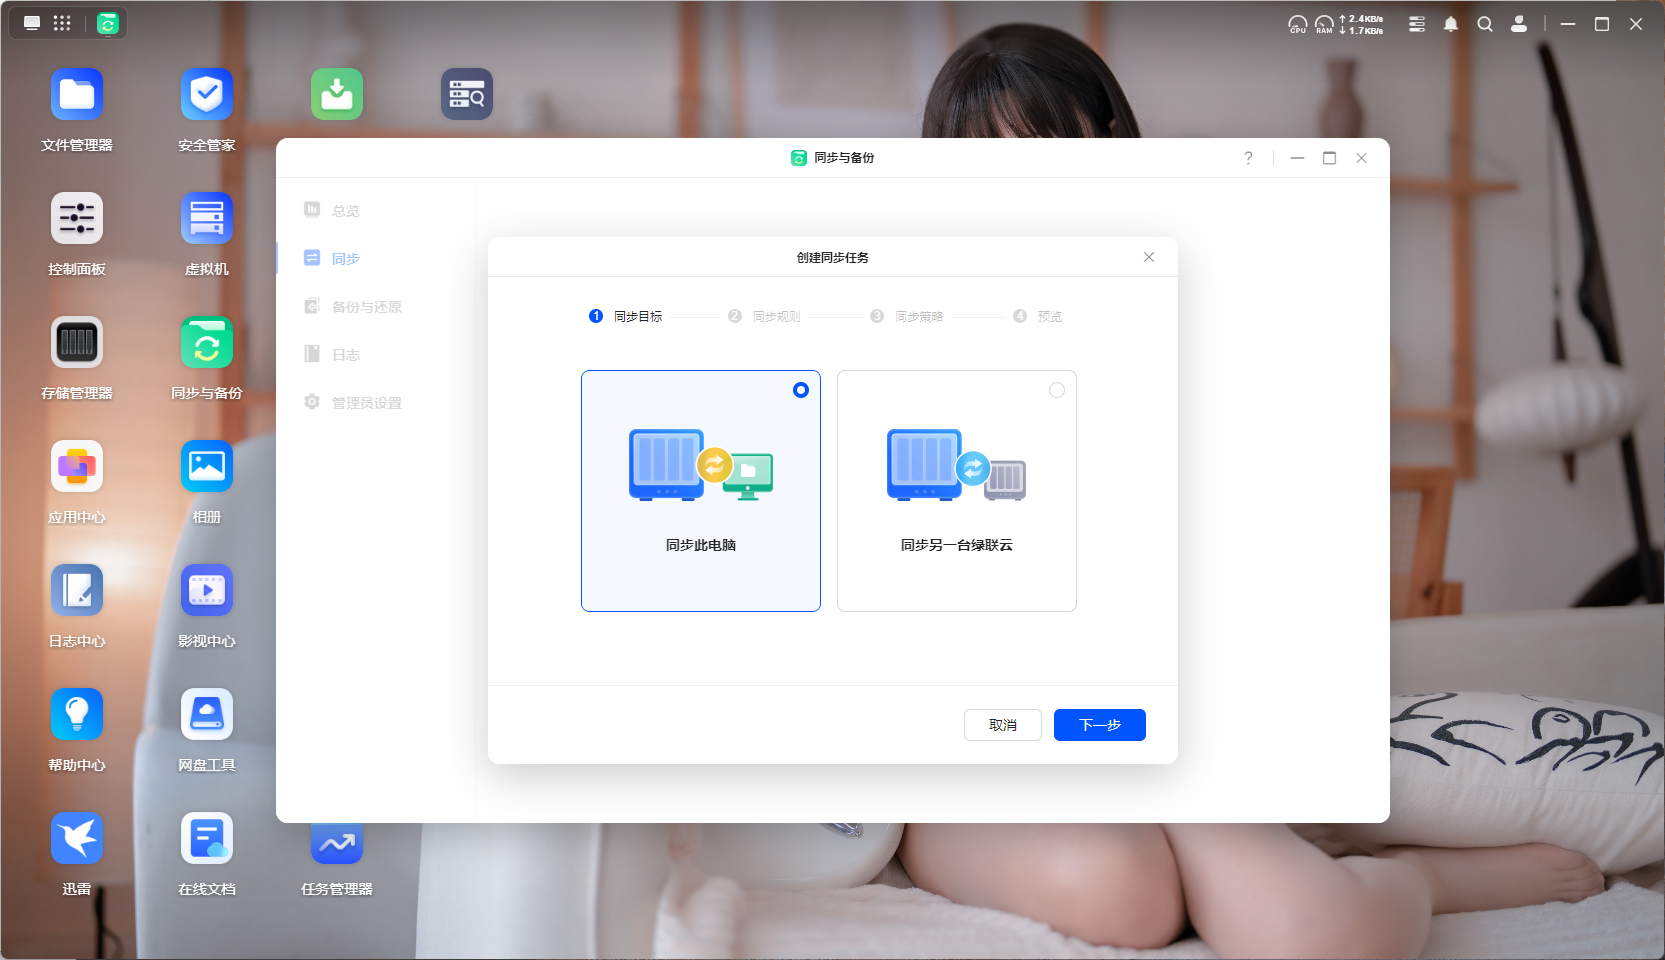Minimize the 同步与备份 window
Screen dimensions: 1665x960
[x=1297, y=158]
